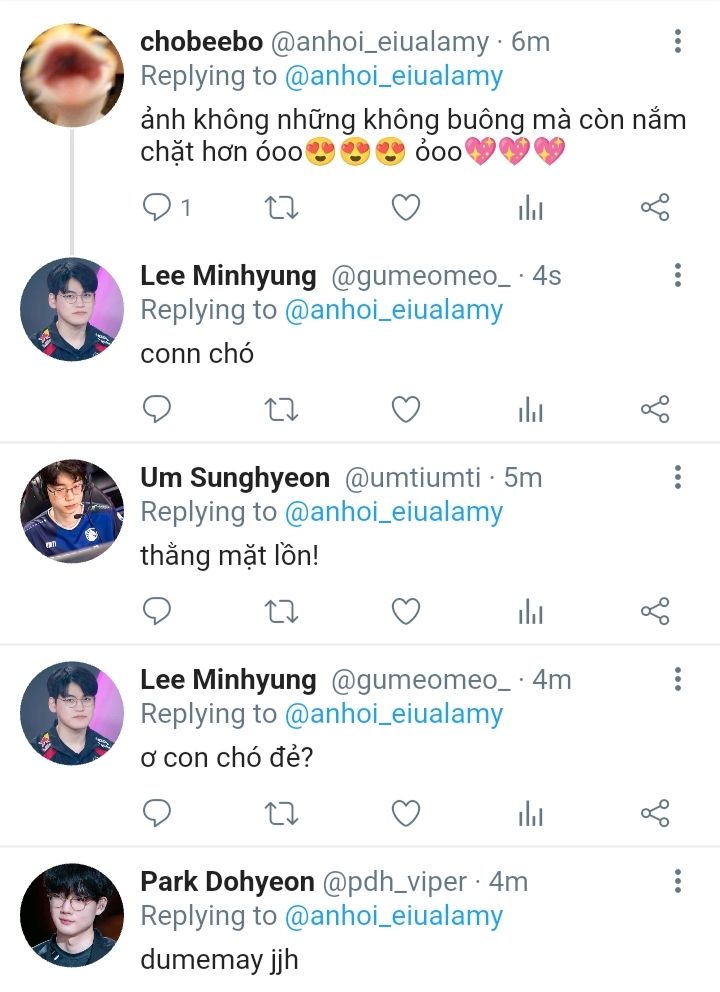The height and width of the screenshot is (992, 720).
Task: Open more options on Park Dohyeon's tweet
Action: (678, 881)
